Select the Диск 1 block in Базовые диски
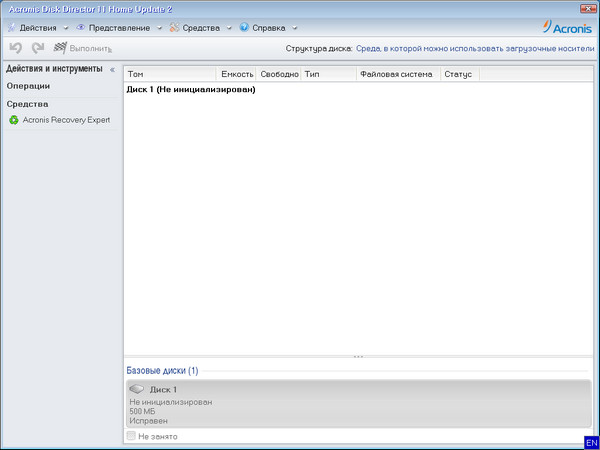The width and height of the screenshot is (600, 450). [x=359, y=403]
